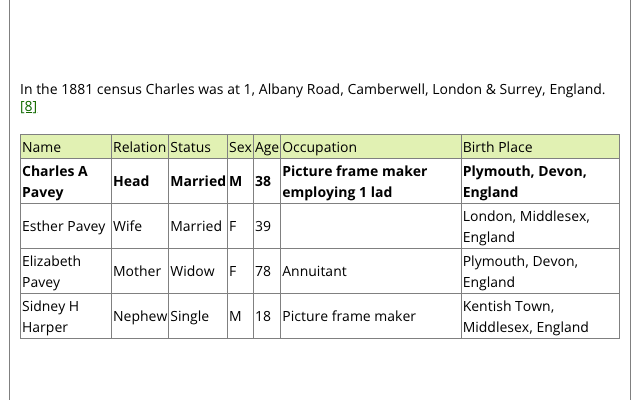Select the Elizabeth Pavey name cell
Viewport: 640px width, 400px height.
pyautogui.click(x=66, y=271)
